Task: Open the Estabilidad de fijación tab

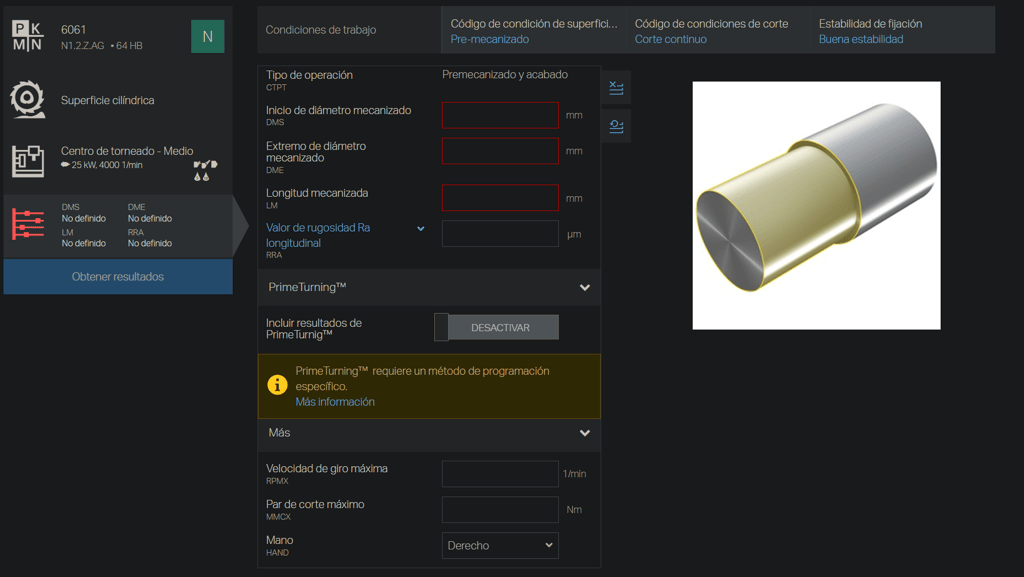Action: coord(903,31)
